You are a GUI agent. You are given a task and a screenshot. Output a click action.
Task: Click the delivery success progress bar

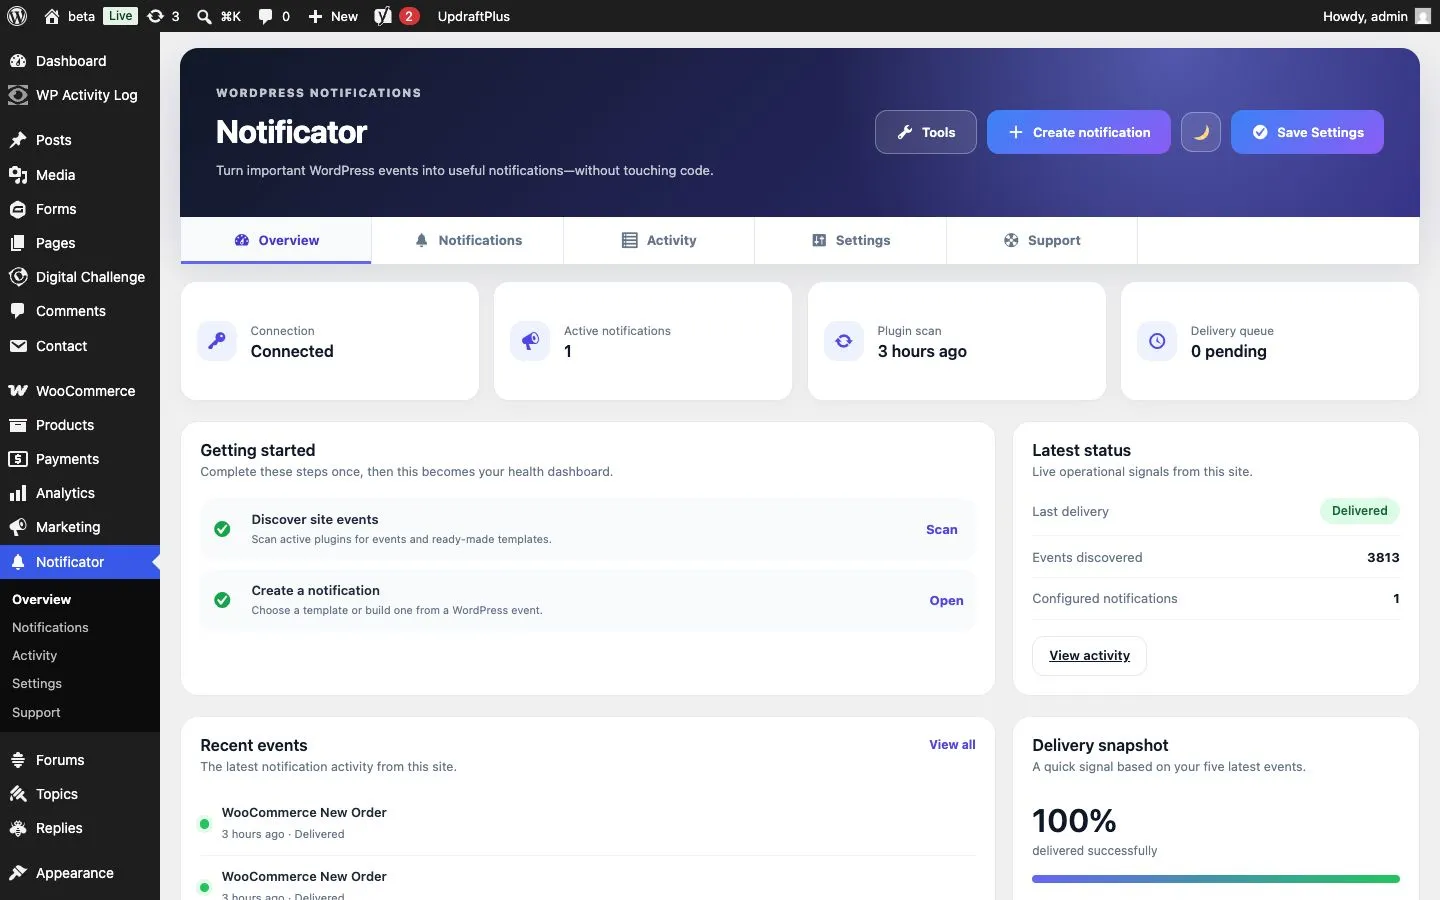coord(1216,879)
